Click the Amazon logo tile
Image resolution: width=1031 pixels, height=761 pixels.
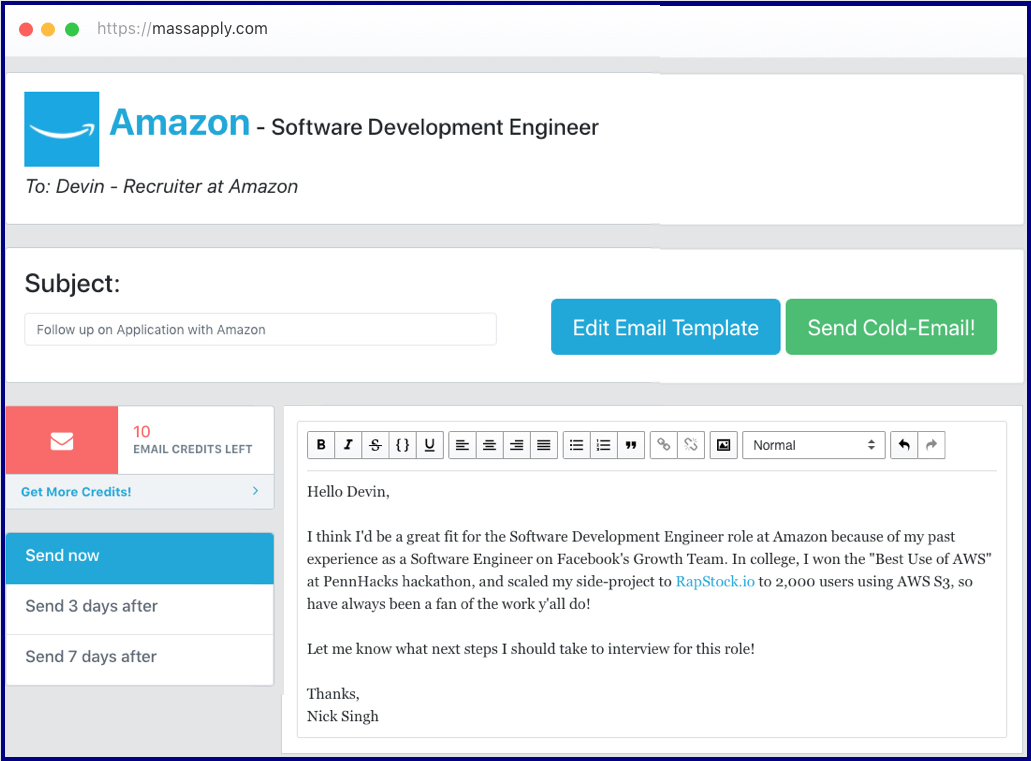click(62, 129)
